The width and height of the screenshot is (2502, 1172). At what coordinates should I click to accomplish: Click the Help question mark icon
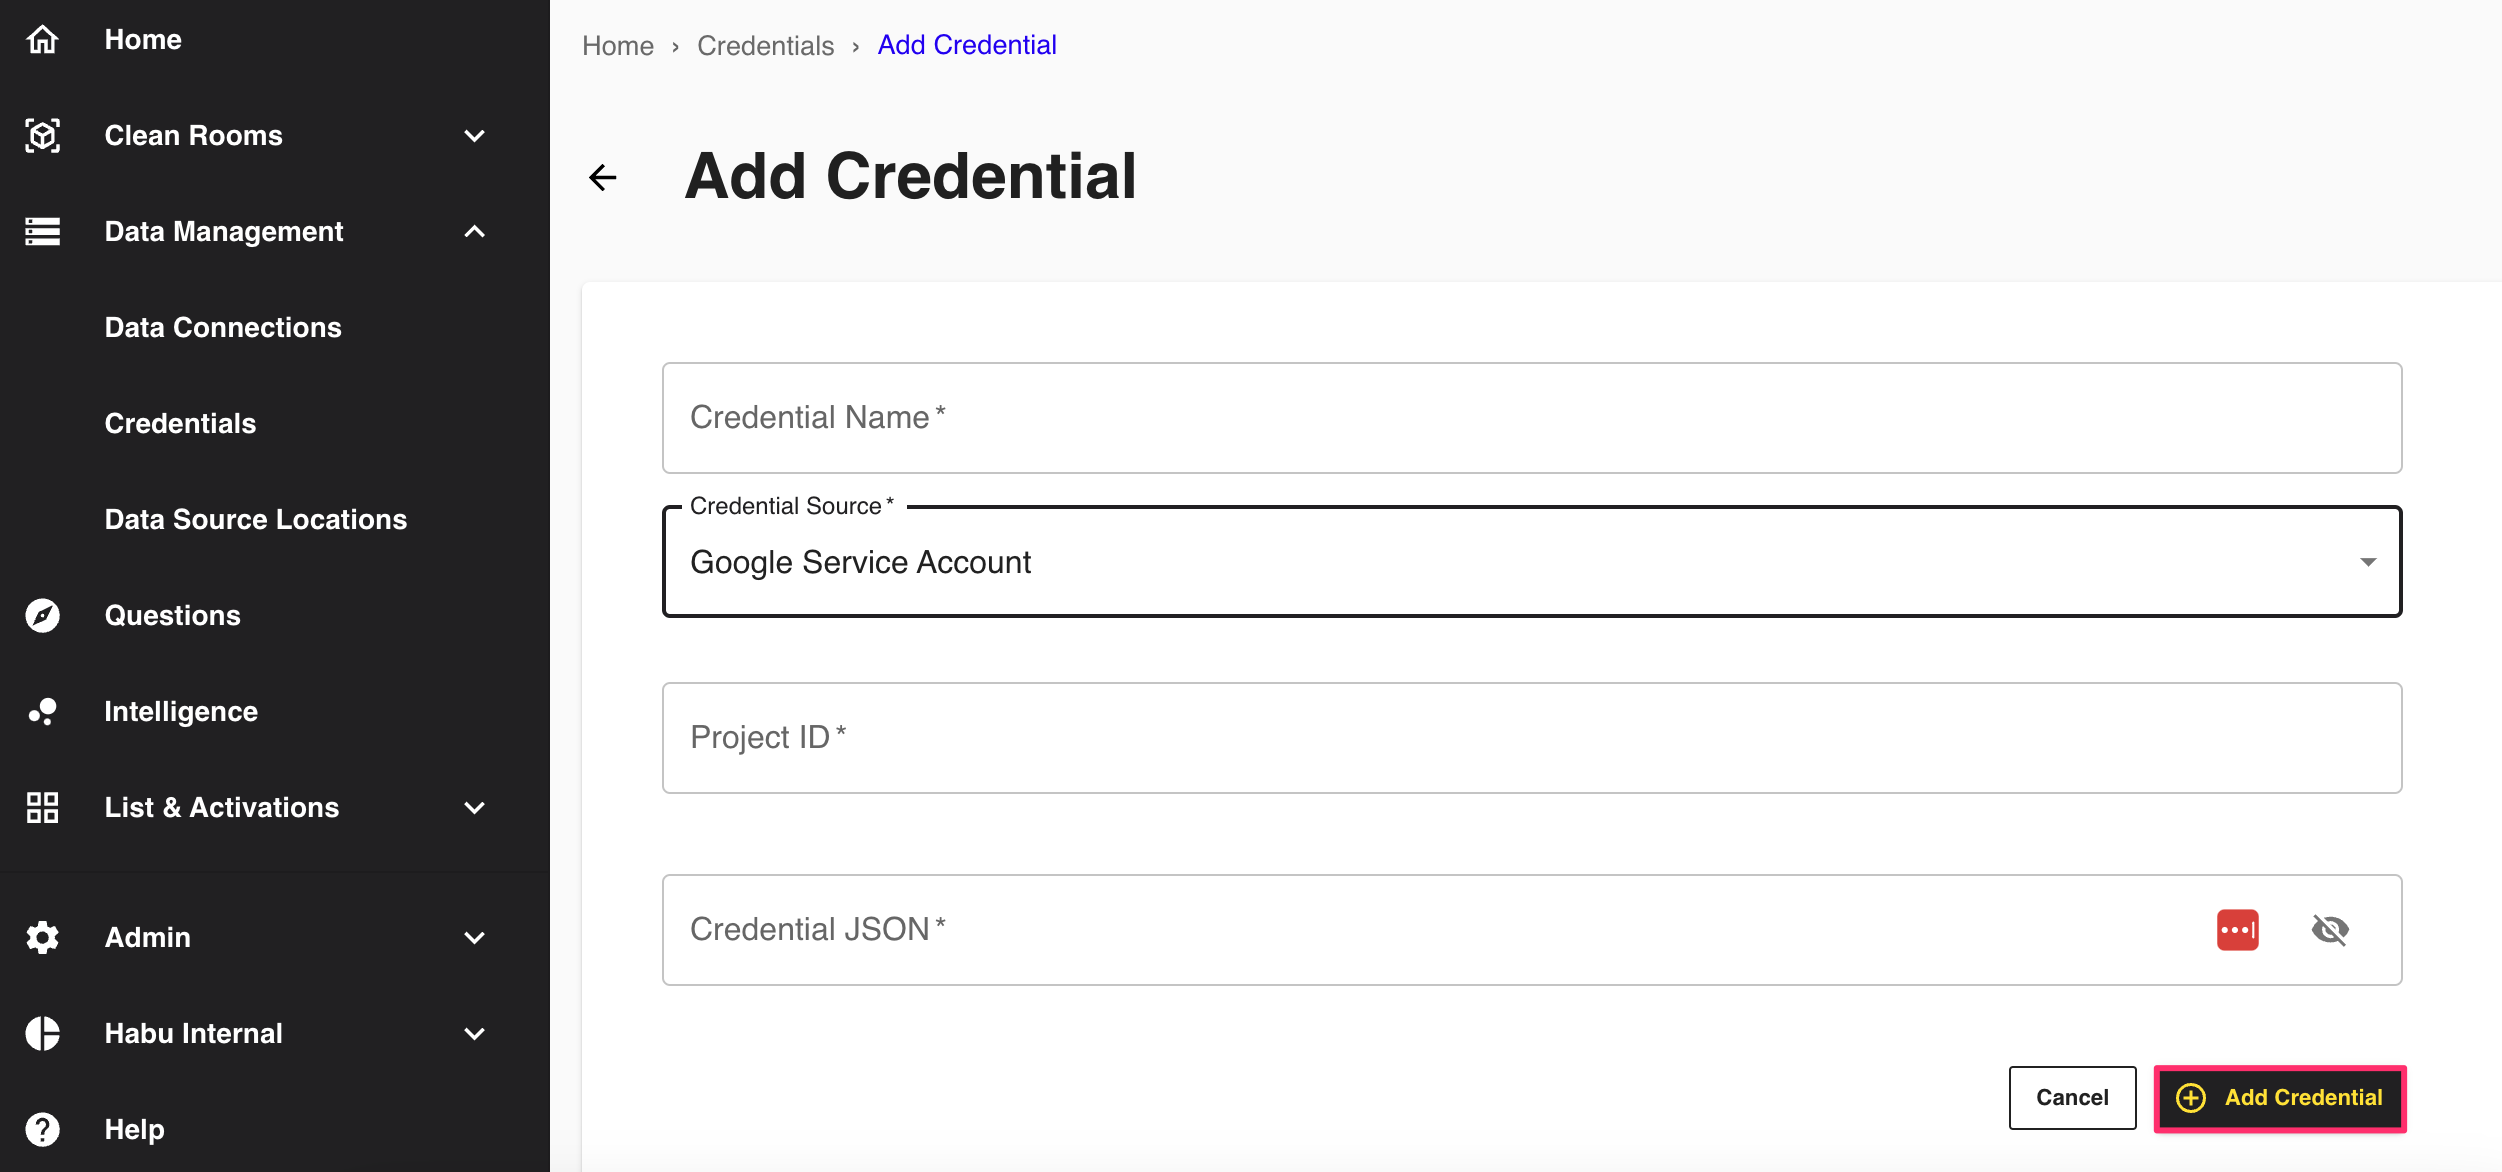pos(42,1129)
